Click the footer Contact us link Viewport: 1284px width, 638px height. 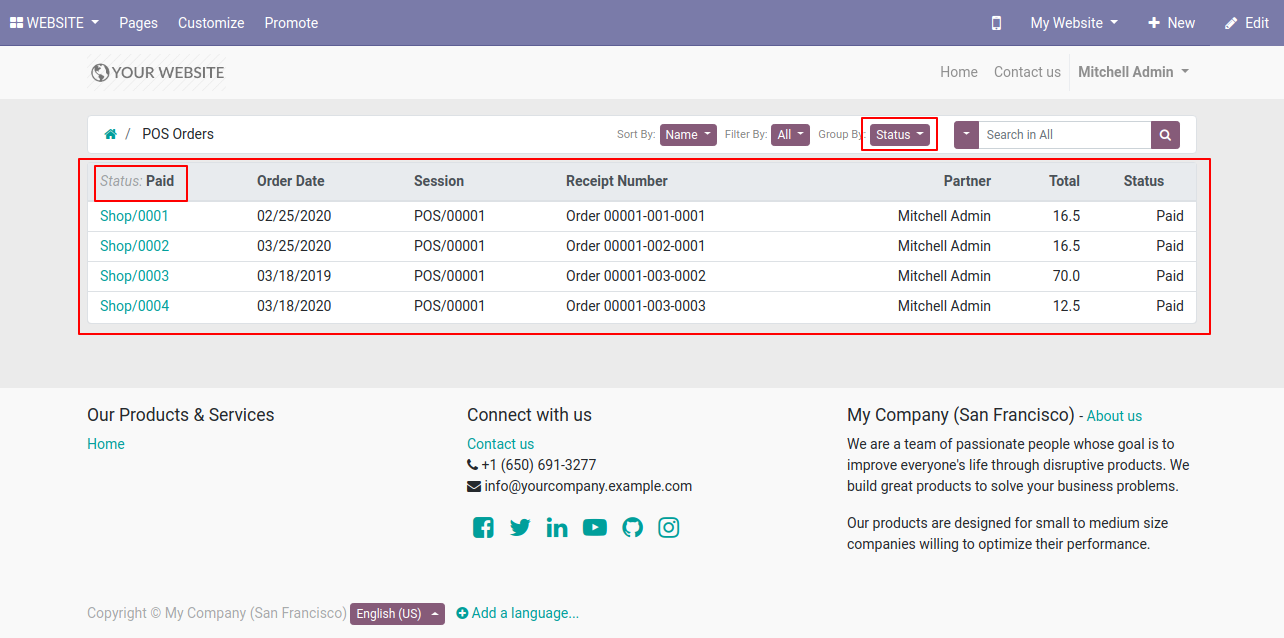(500, 444)
